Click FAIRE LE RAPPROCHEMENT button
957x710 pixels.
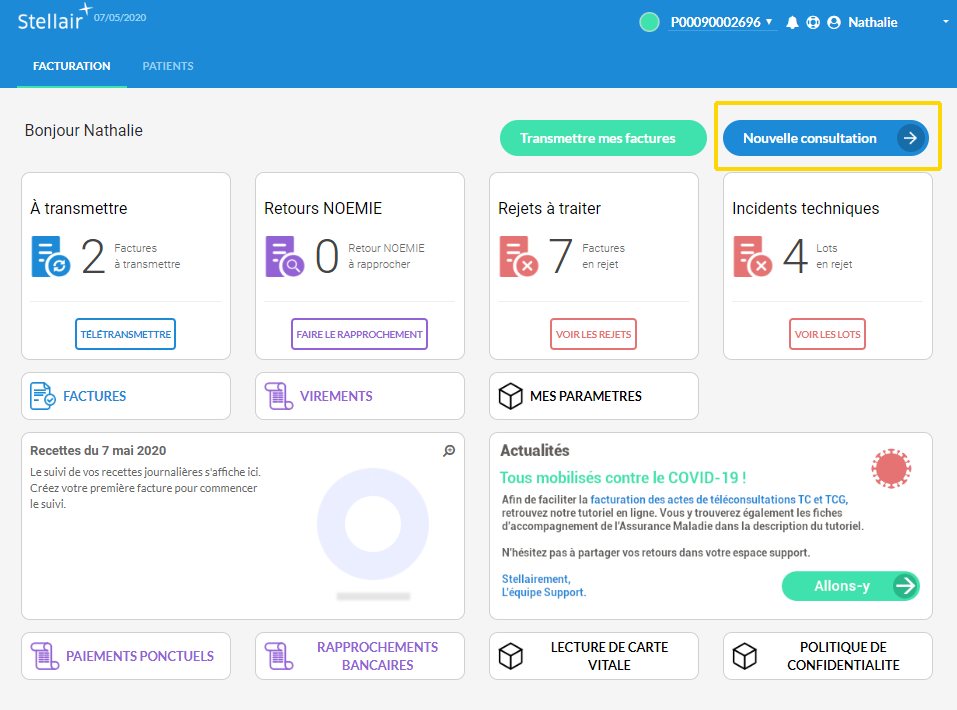359,334
